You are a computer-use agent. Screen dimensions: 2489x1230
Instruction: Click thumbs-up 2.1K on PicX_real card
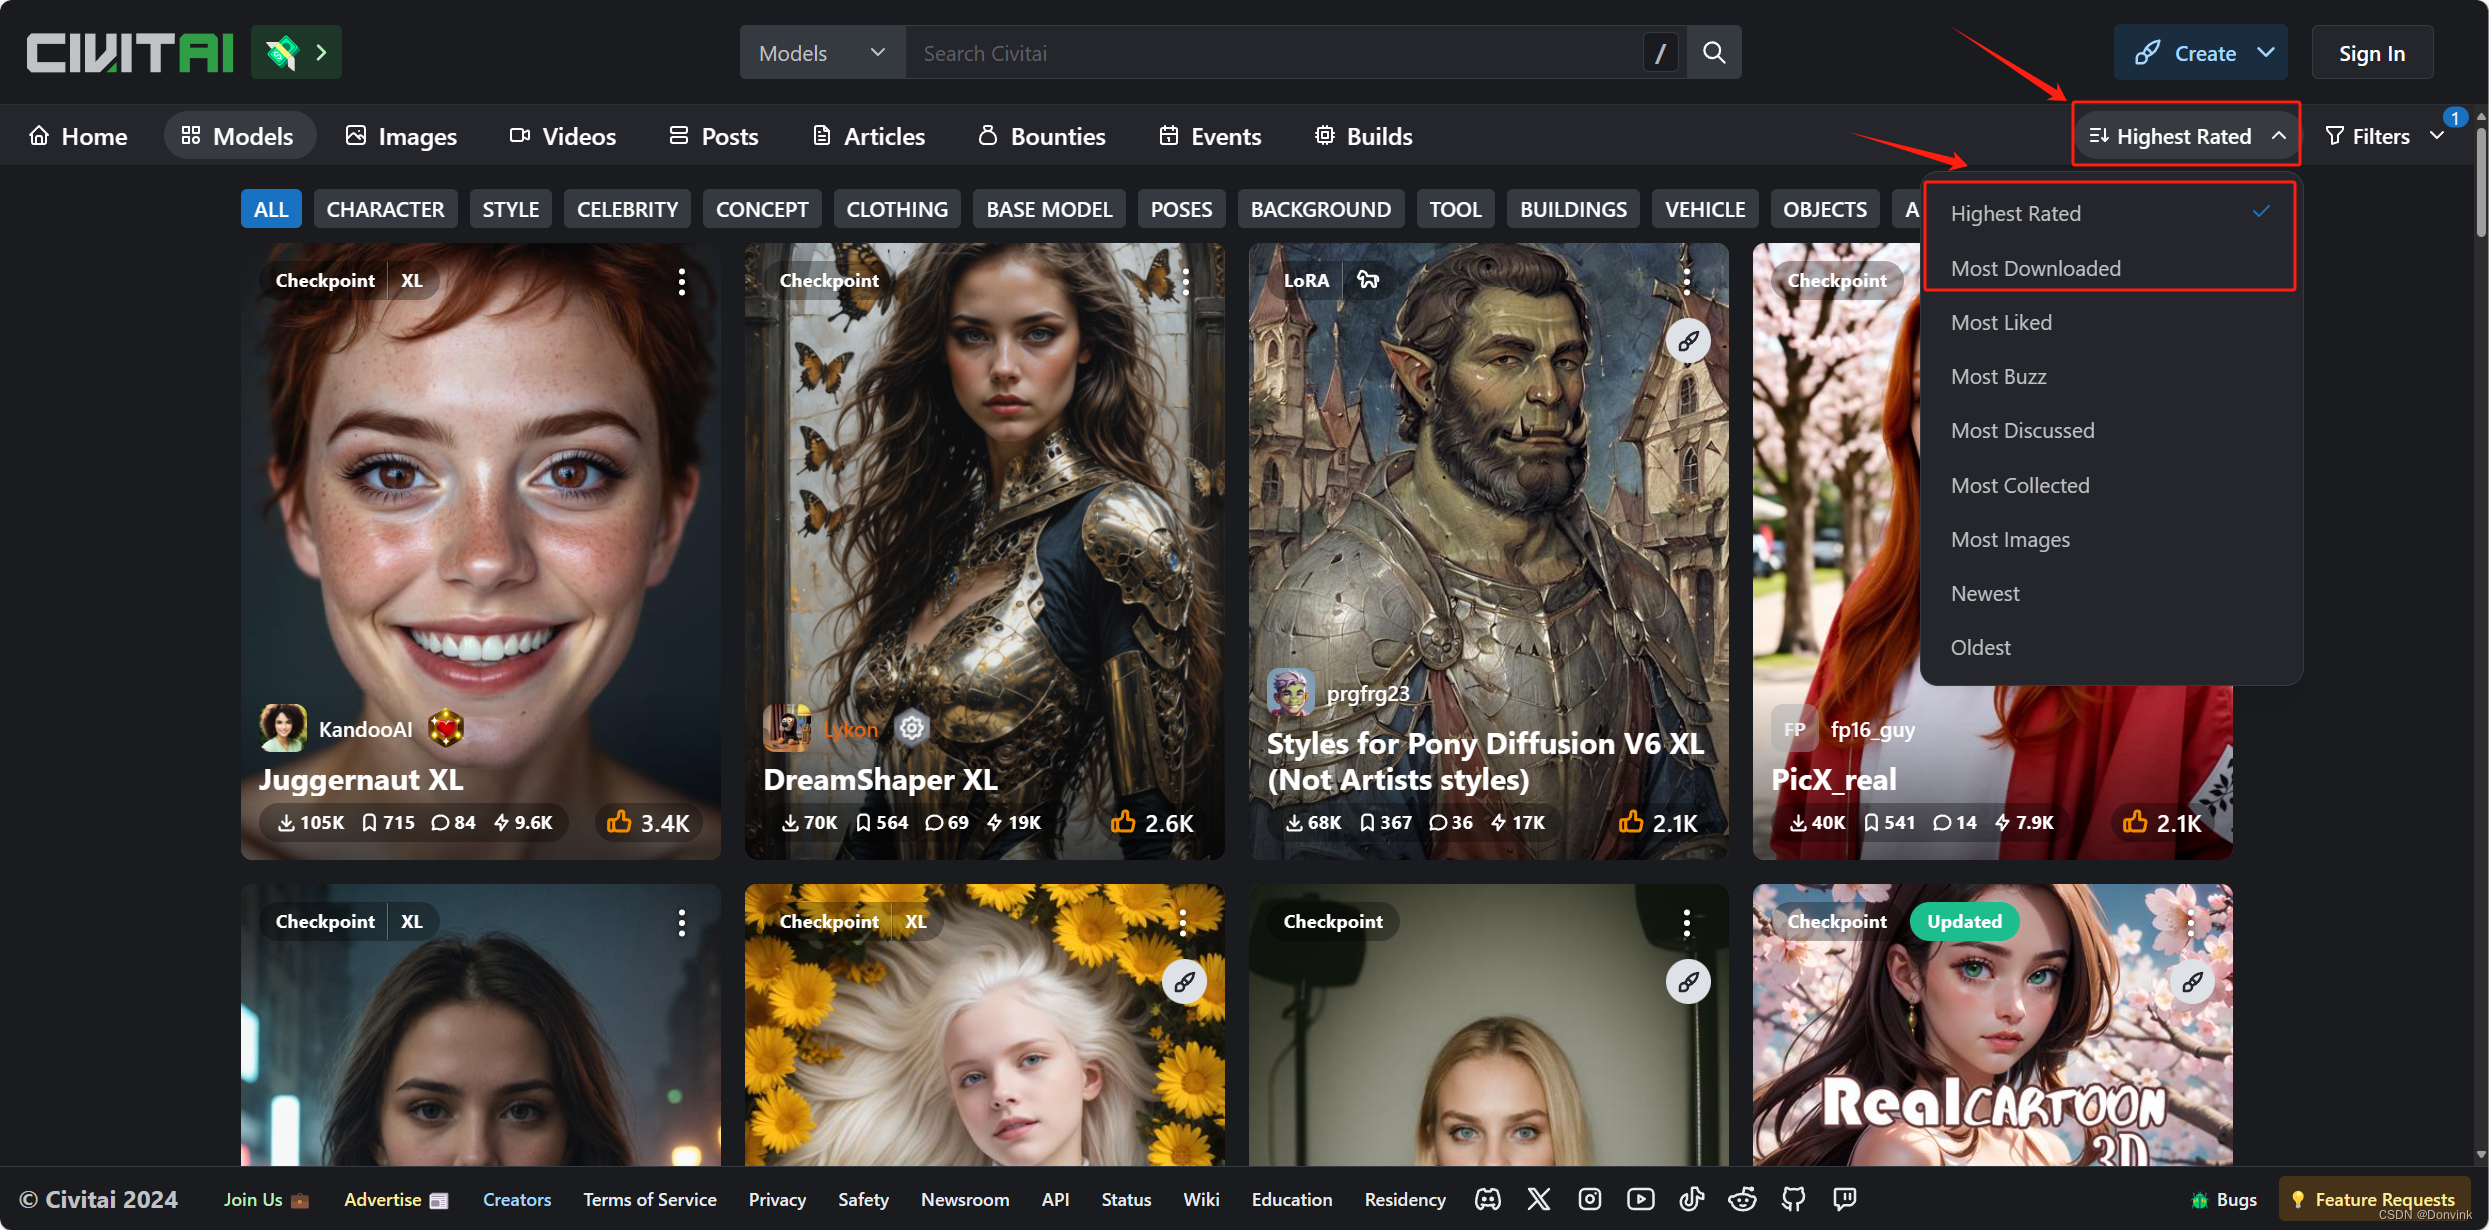[x=2162, y=823]
